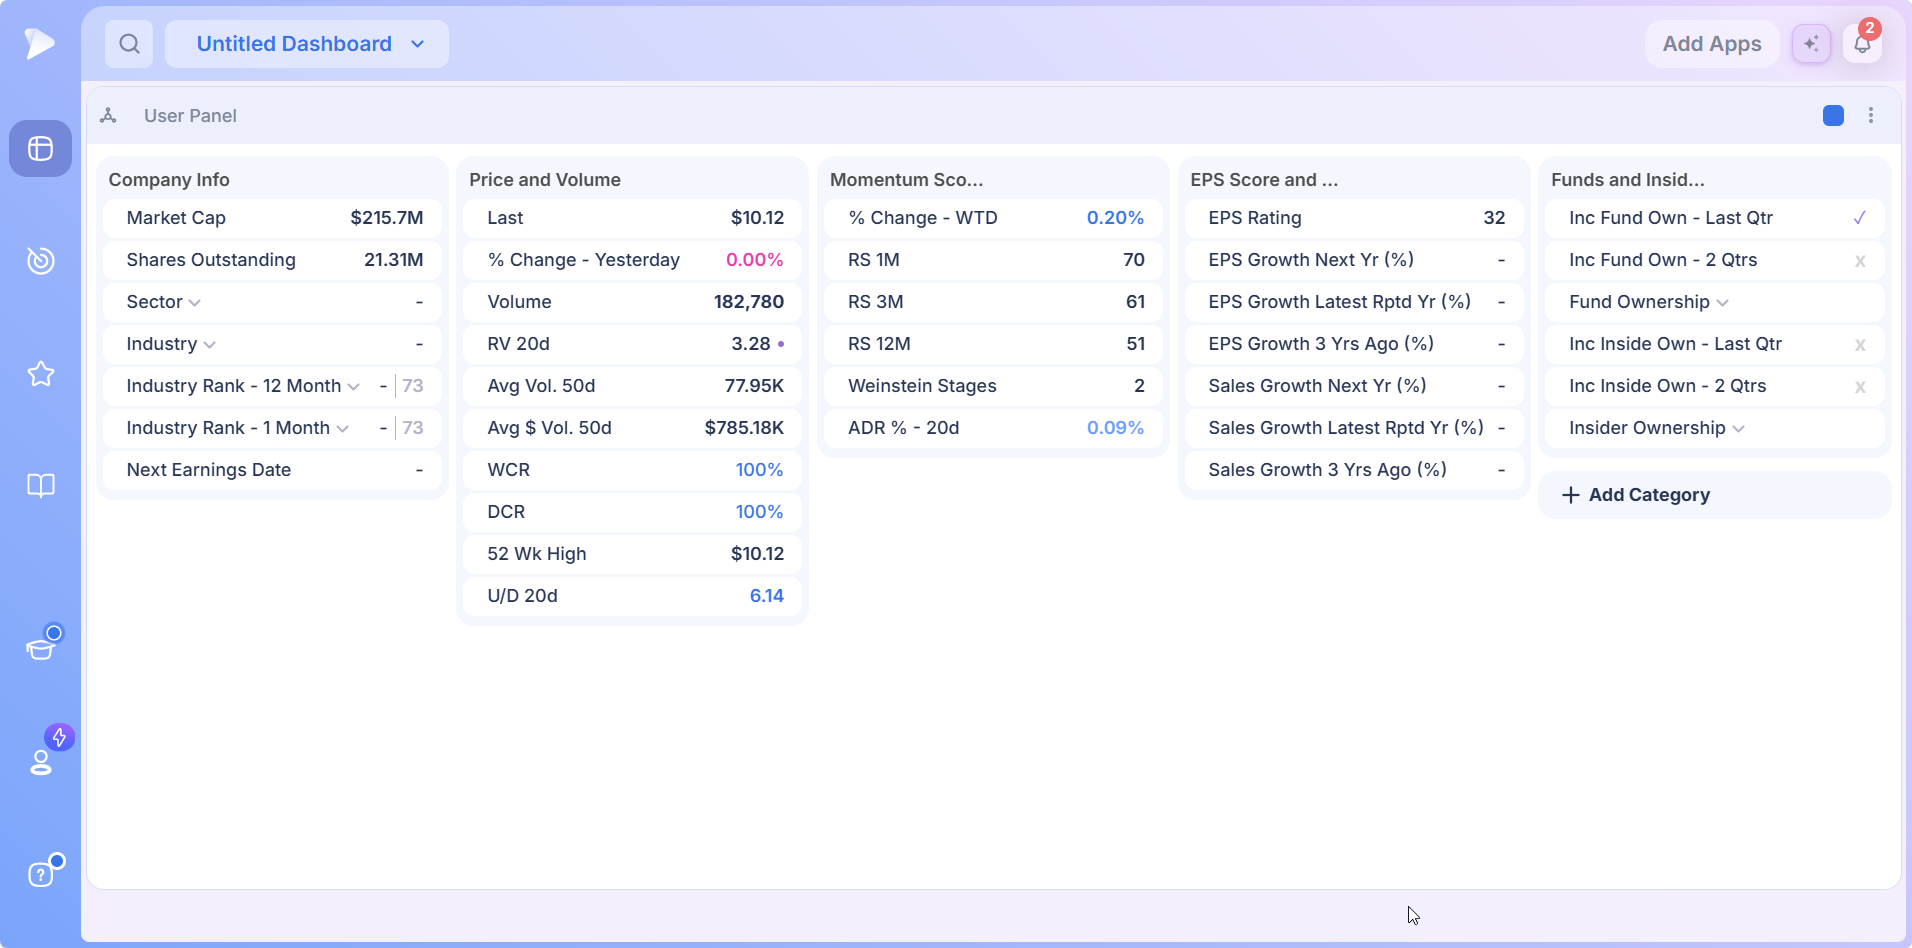Screen dimensions: 1912x948
Task: Click EPS Growth 3 Yrs Ago (%) row
Action: click(1355, 344)
